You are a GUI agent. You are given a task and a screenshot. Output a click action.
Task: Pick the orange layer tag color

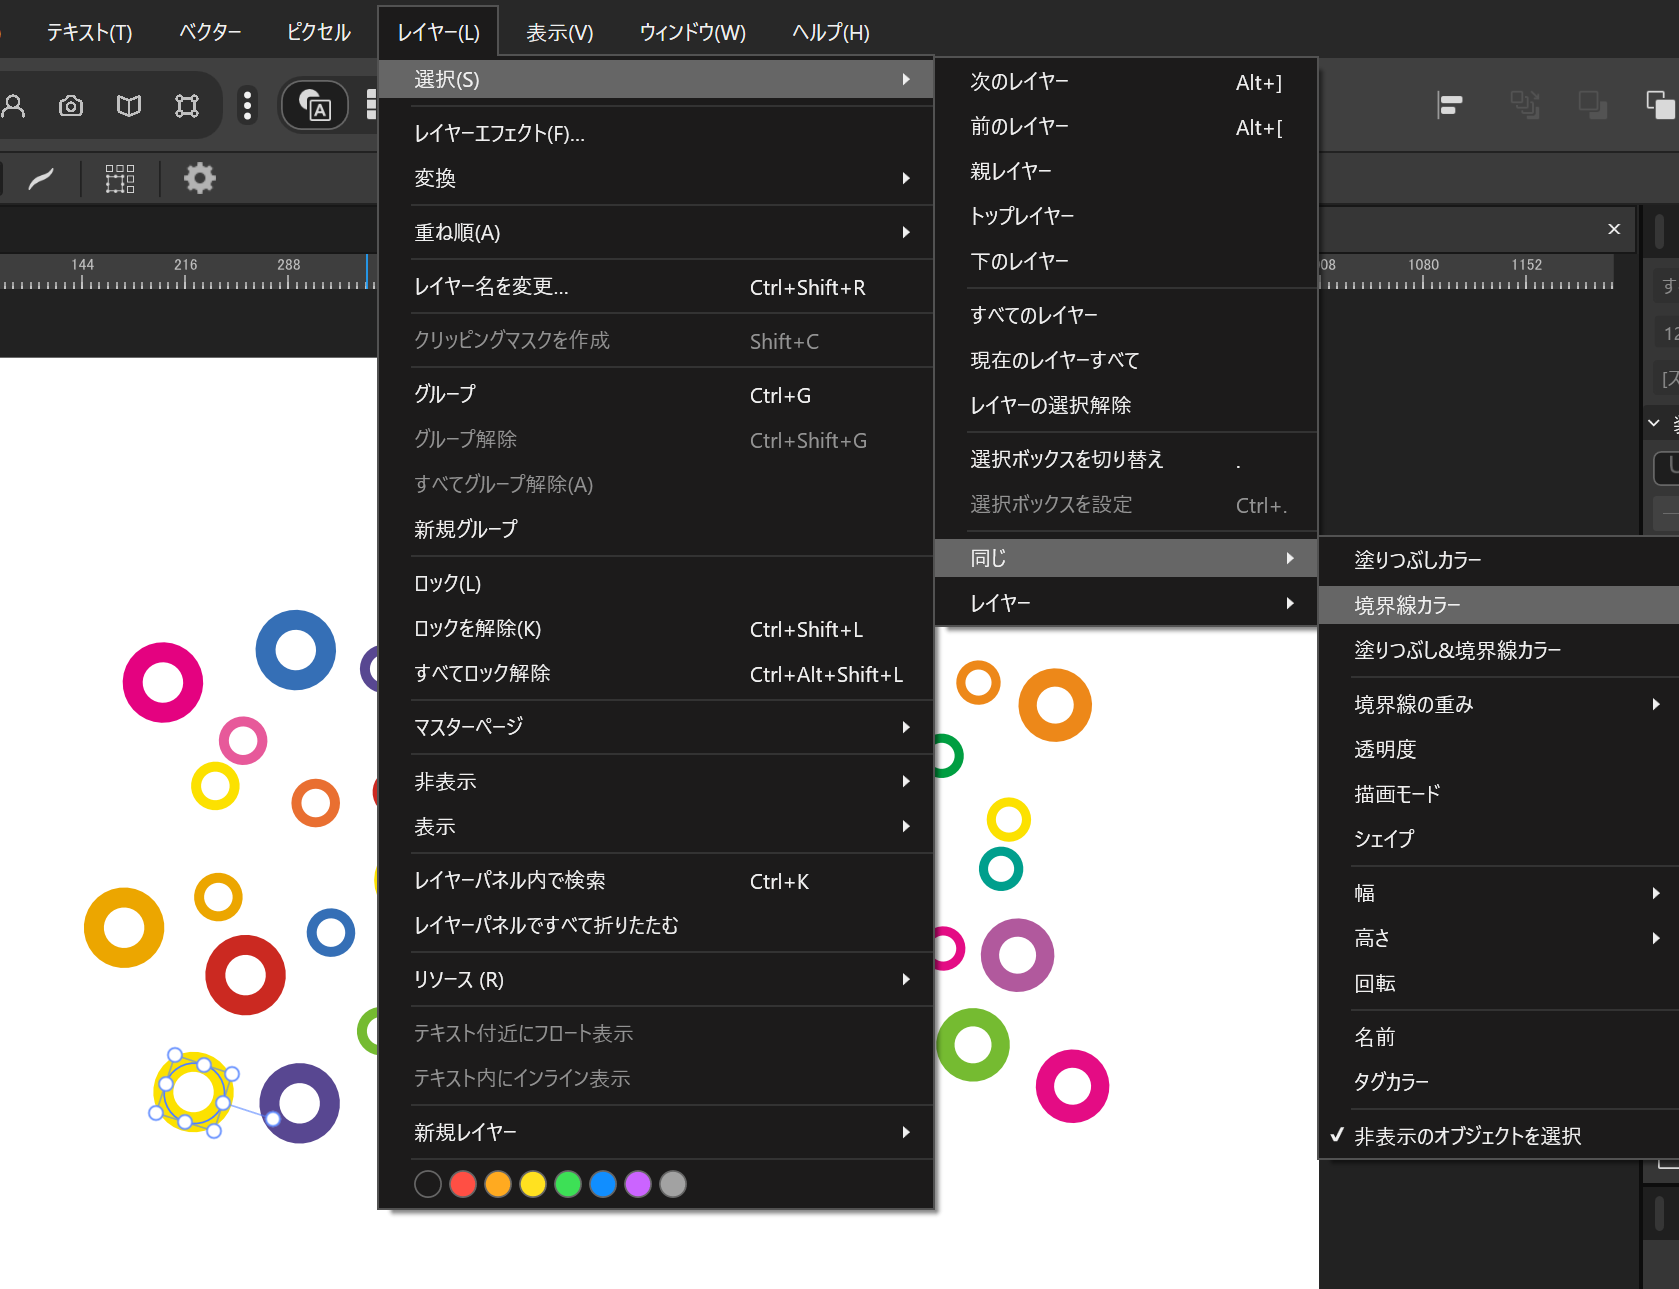(x=498, y=1184)
